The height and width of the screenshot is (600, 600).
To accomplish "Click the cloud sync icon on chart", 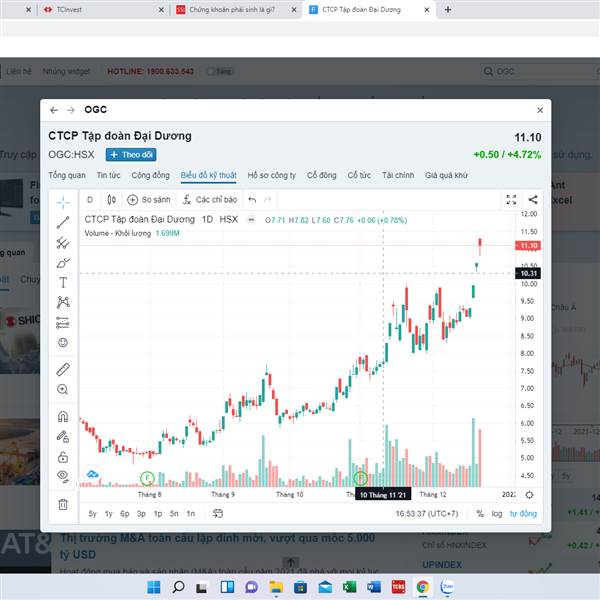I will (93, 474).
